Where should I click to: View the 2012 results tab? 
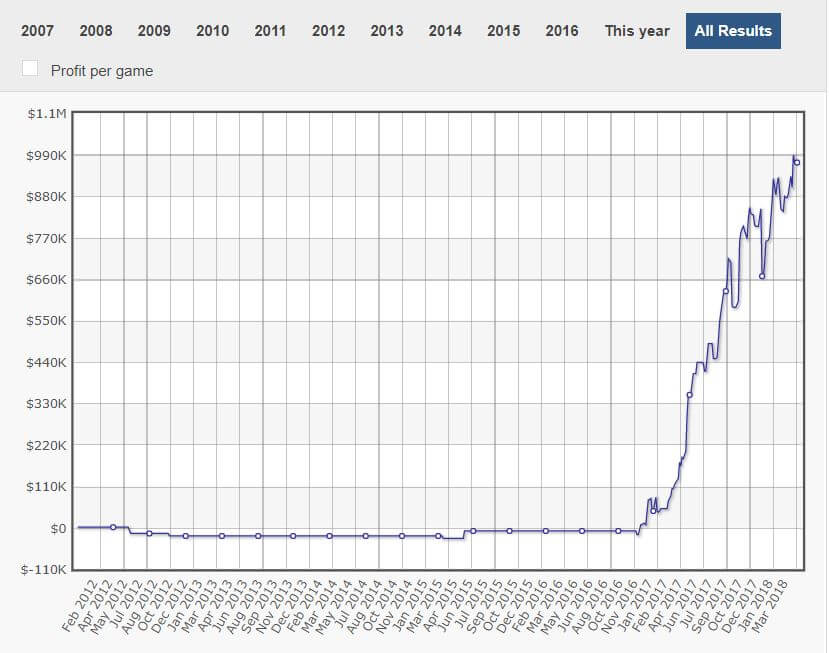click(328, 31)
